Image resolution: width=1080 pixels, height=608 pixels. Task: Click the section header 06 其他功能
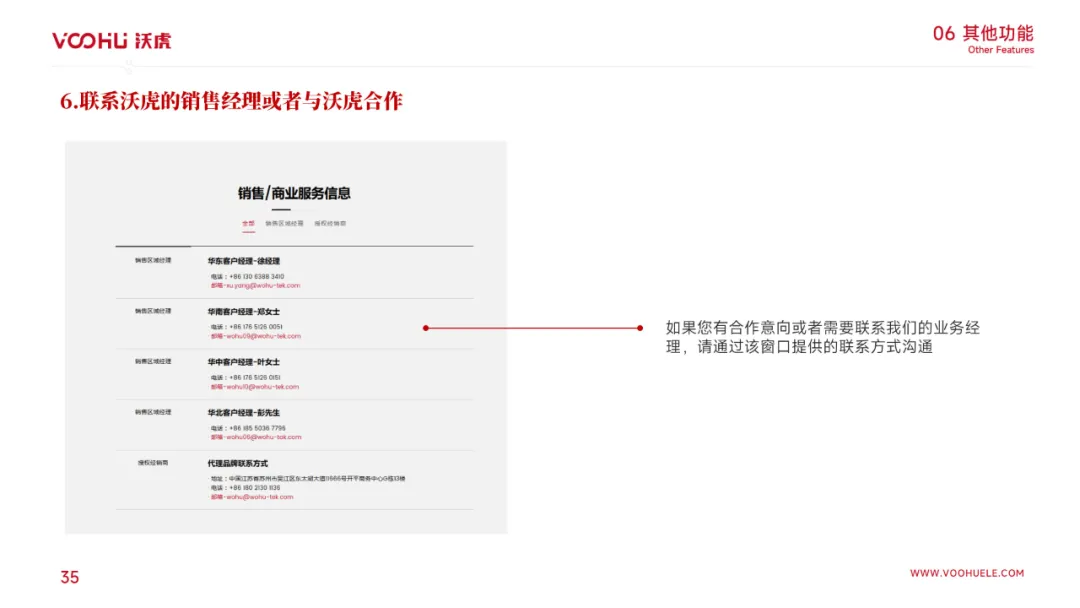pos(983,33)
